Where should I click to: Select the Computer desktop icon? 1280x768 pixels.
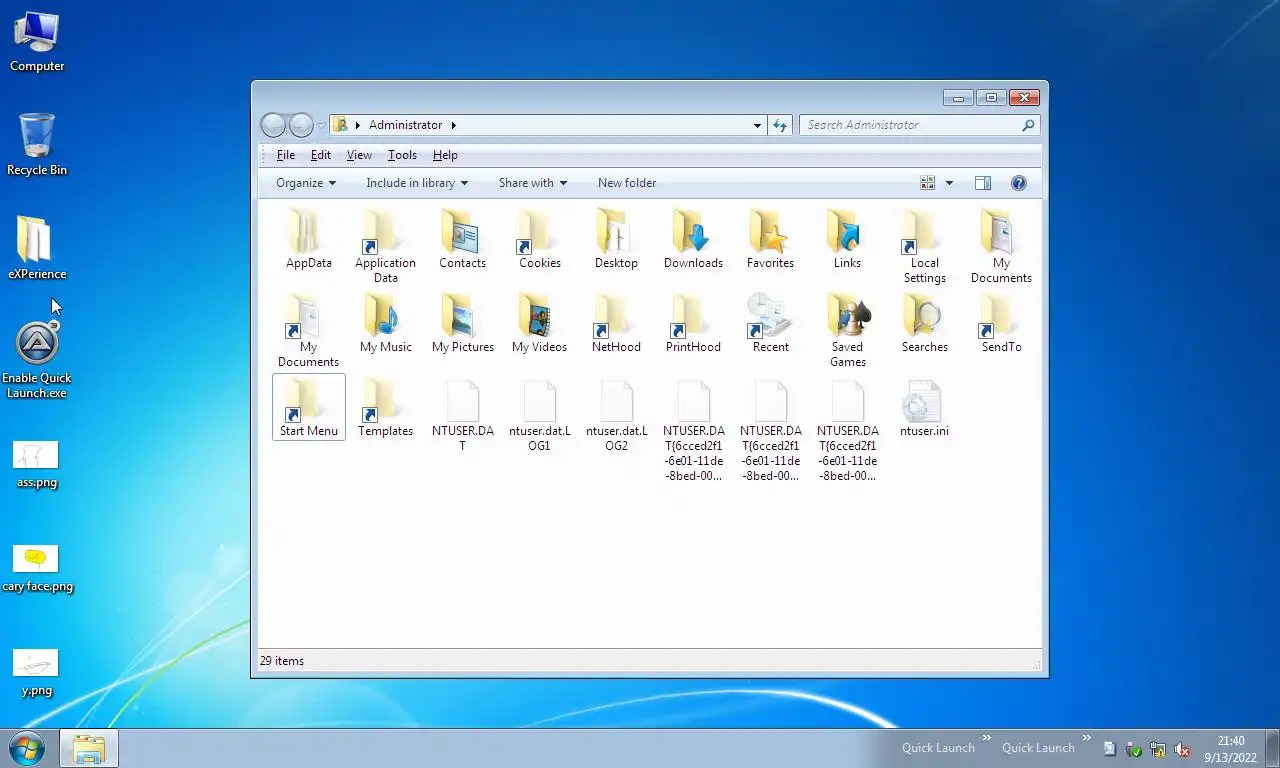coord(37,42)
